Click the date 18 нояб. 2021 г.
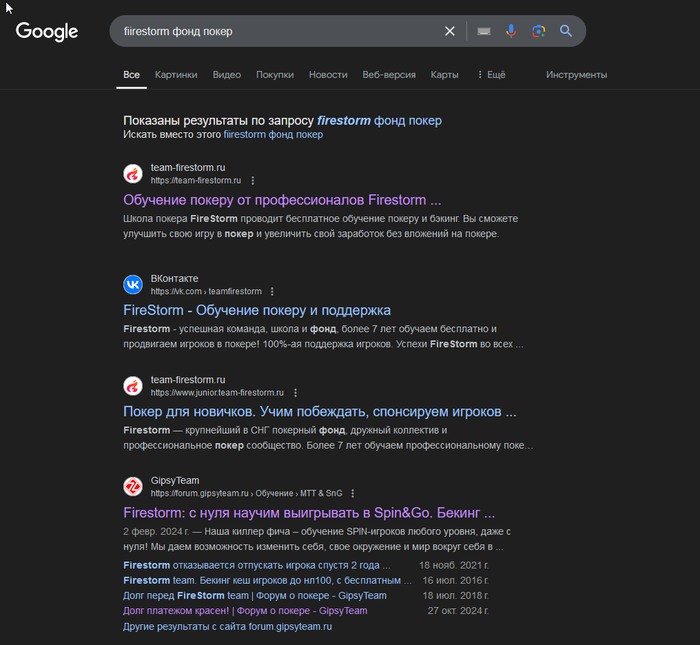Screen dimensions: 700x645 point(454,565)
